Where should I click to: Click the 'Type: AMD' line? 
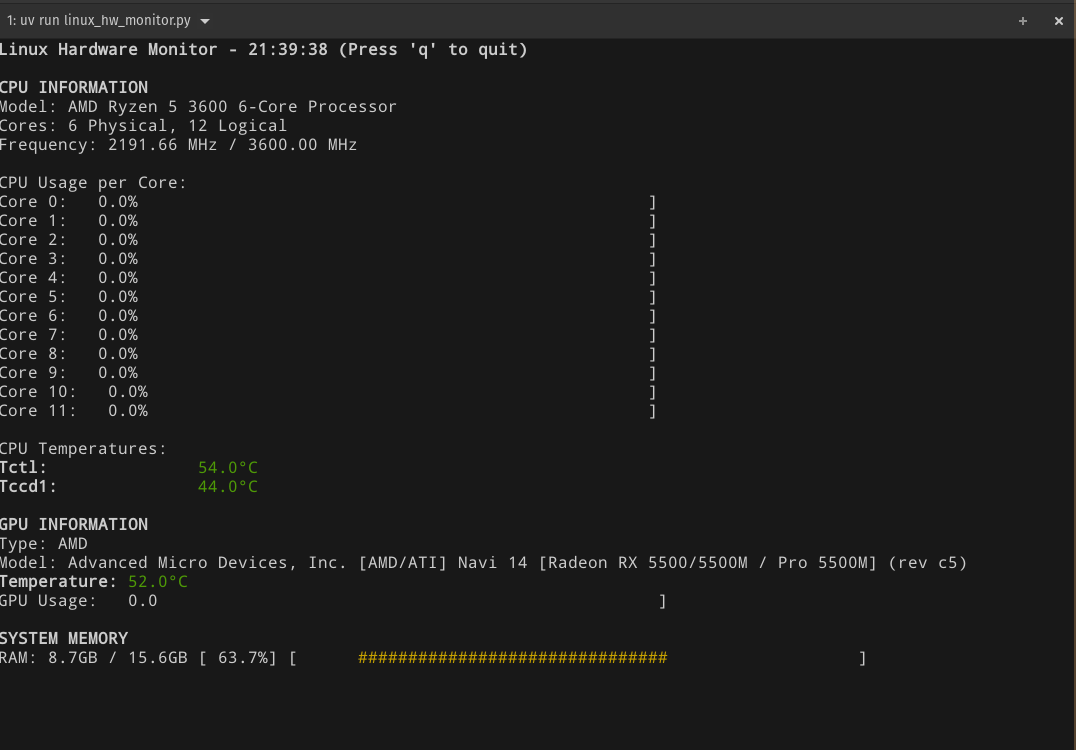44,544
